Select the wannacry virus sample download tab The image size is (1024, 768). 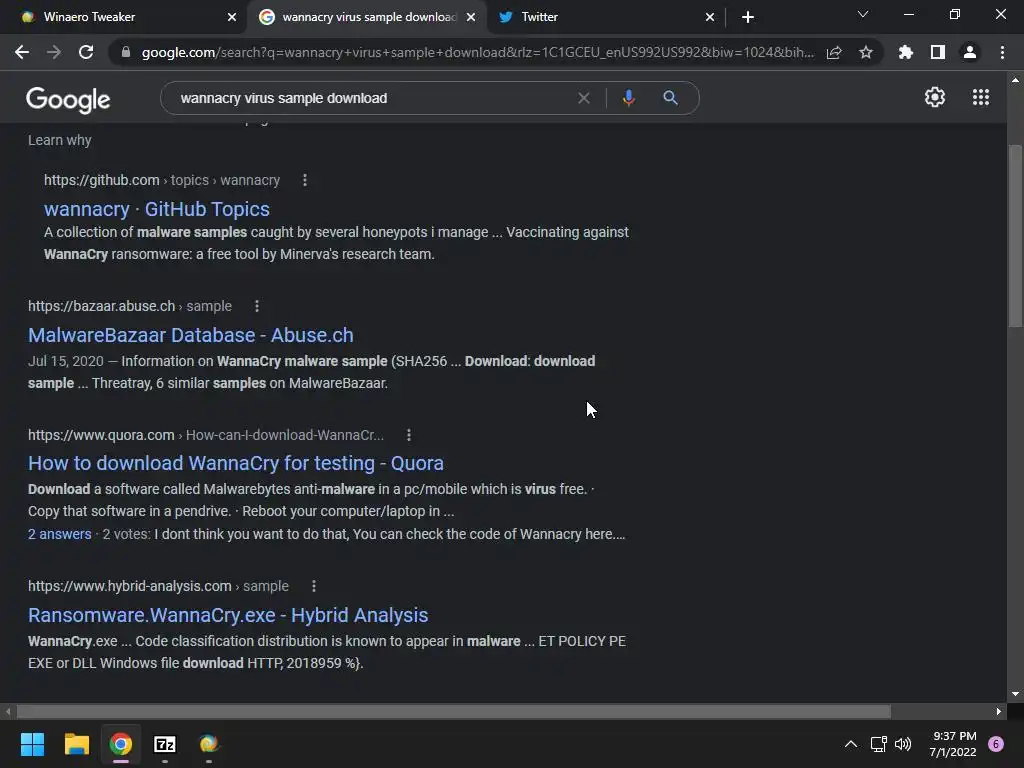click(x=369, y=17)
